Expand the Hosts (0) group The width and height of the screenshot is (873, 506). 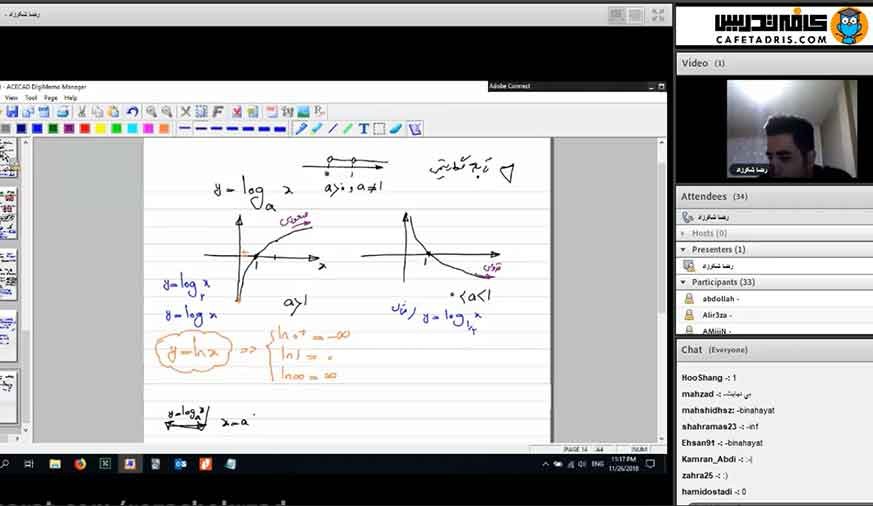(683, 234)
